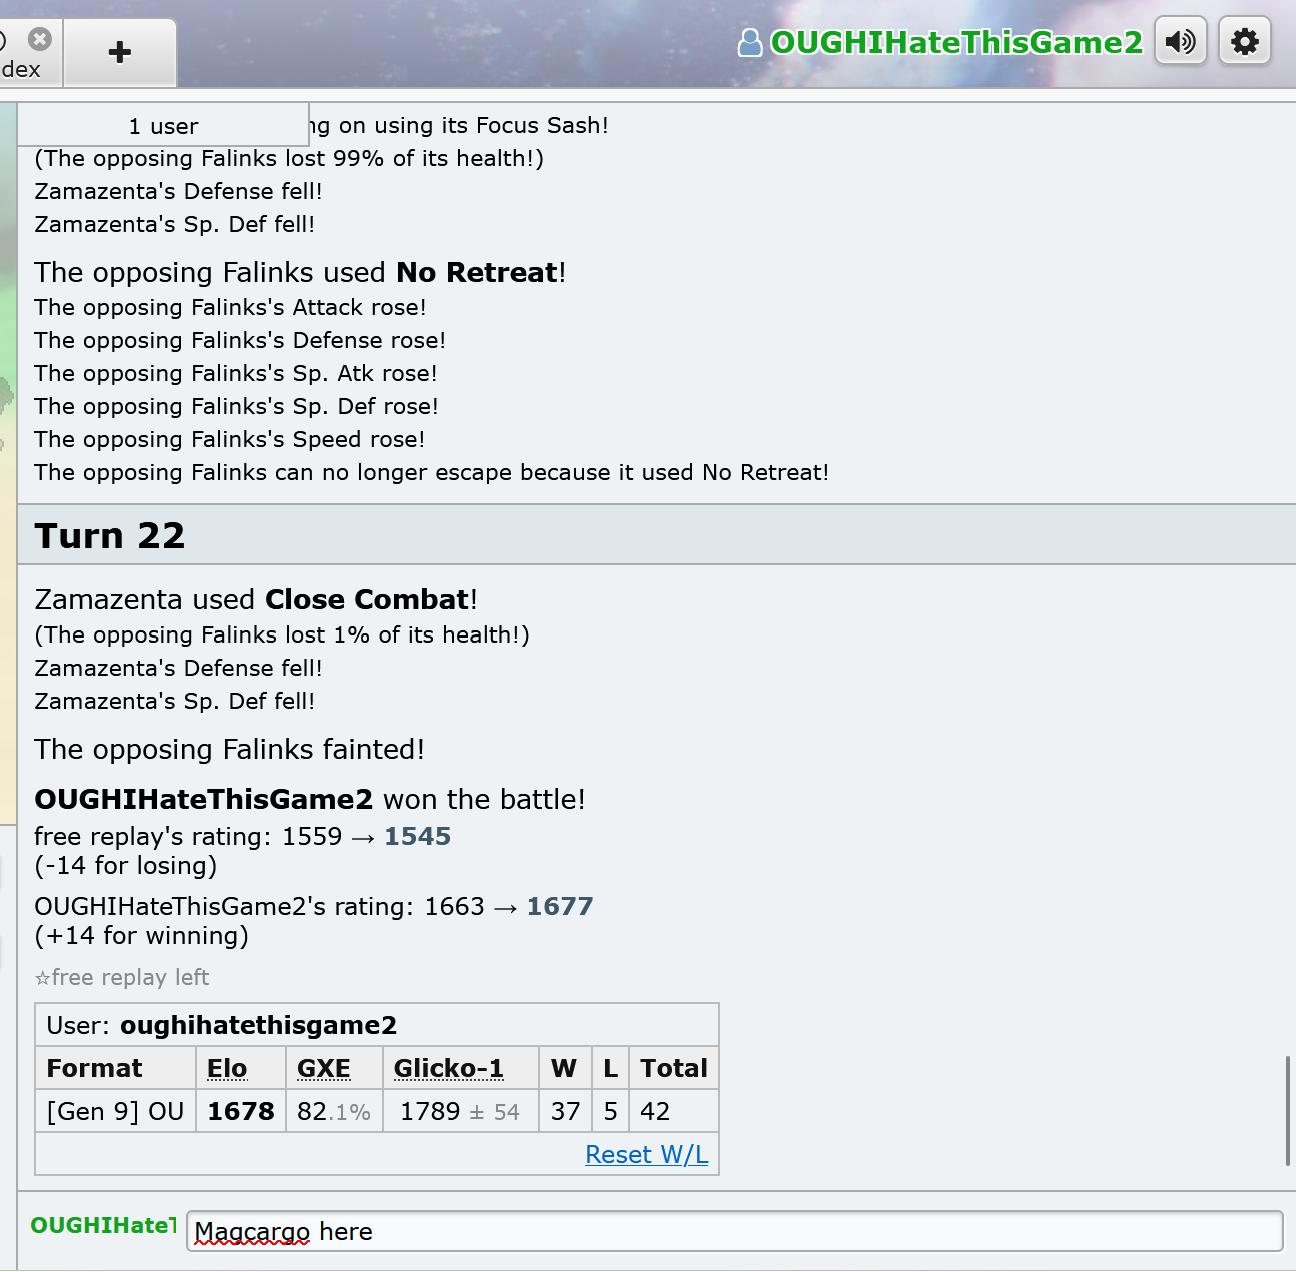The height and width of the screenshot is (1272, 1296).
Task: Click '(-14 for losing)' text
Action: 126,866
